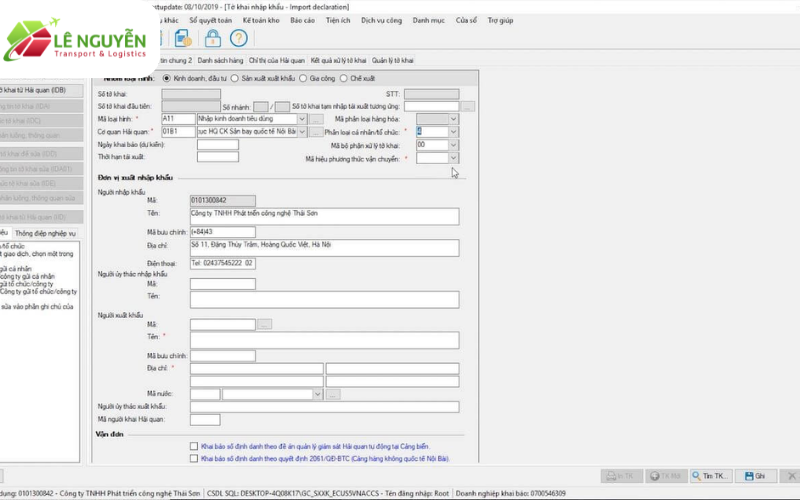
Task: Click browse button beside Mã nước
Action: click(333, 394)
